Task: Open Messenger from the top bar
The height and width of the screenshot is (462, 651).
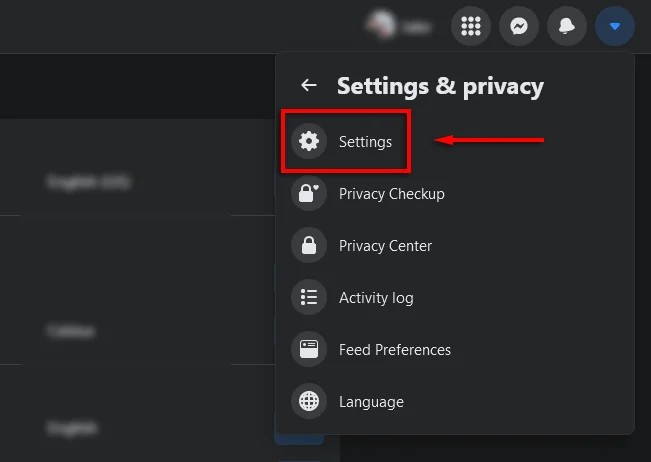Action: click(x=519, y=27)
